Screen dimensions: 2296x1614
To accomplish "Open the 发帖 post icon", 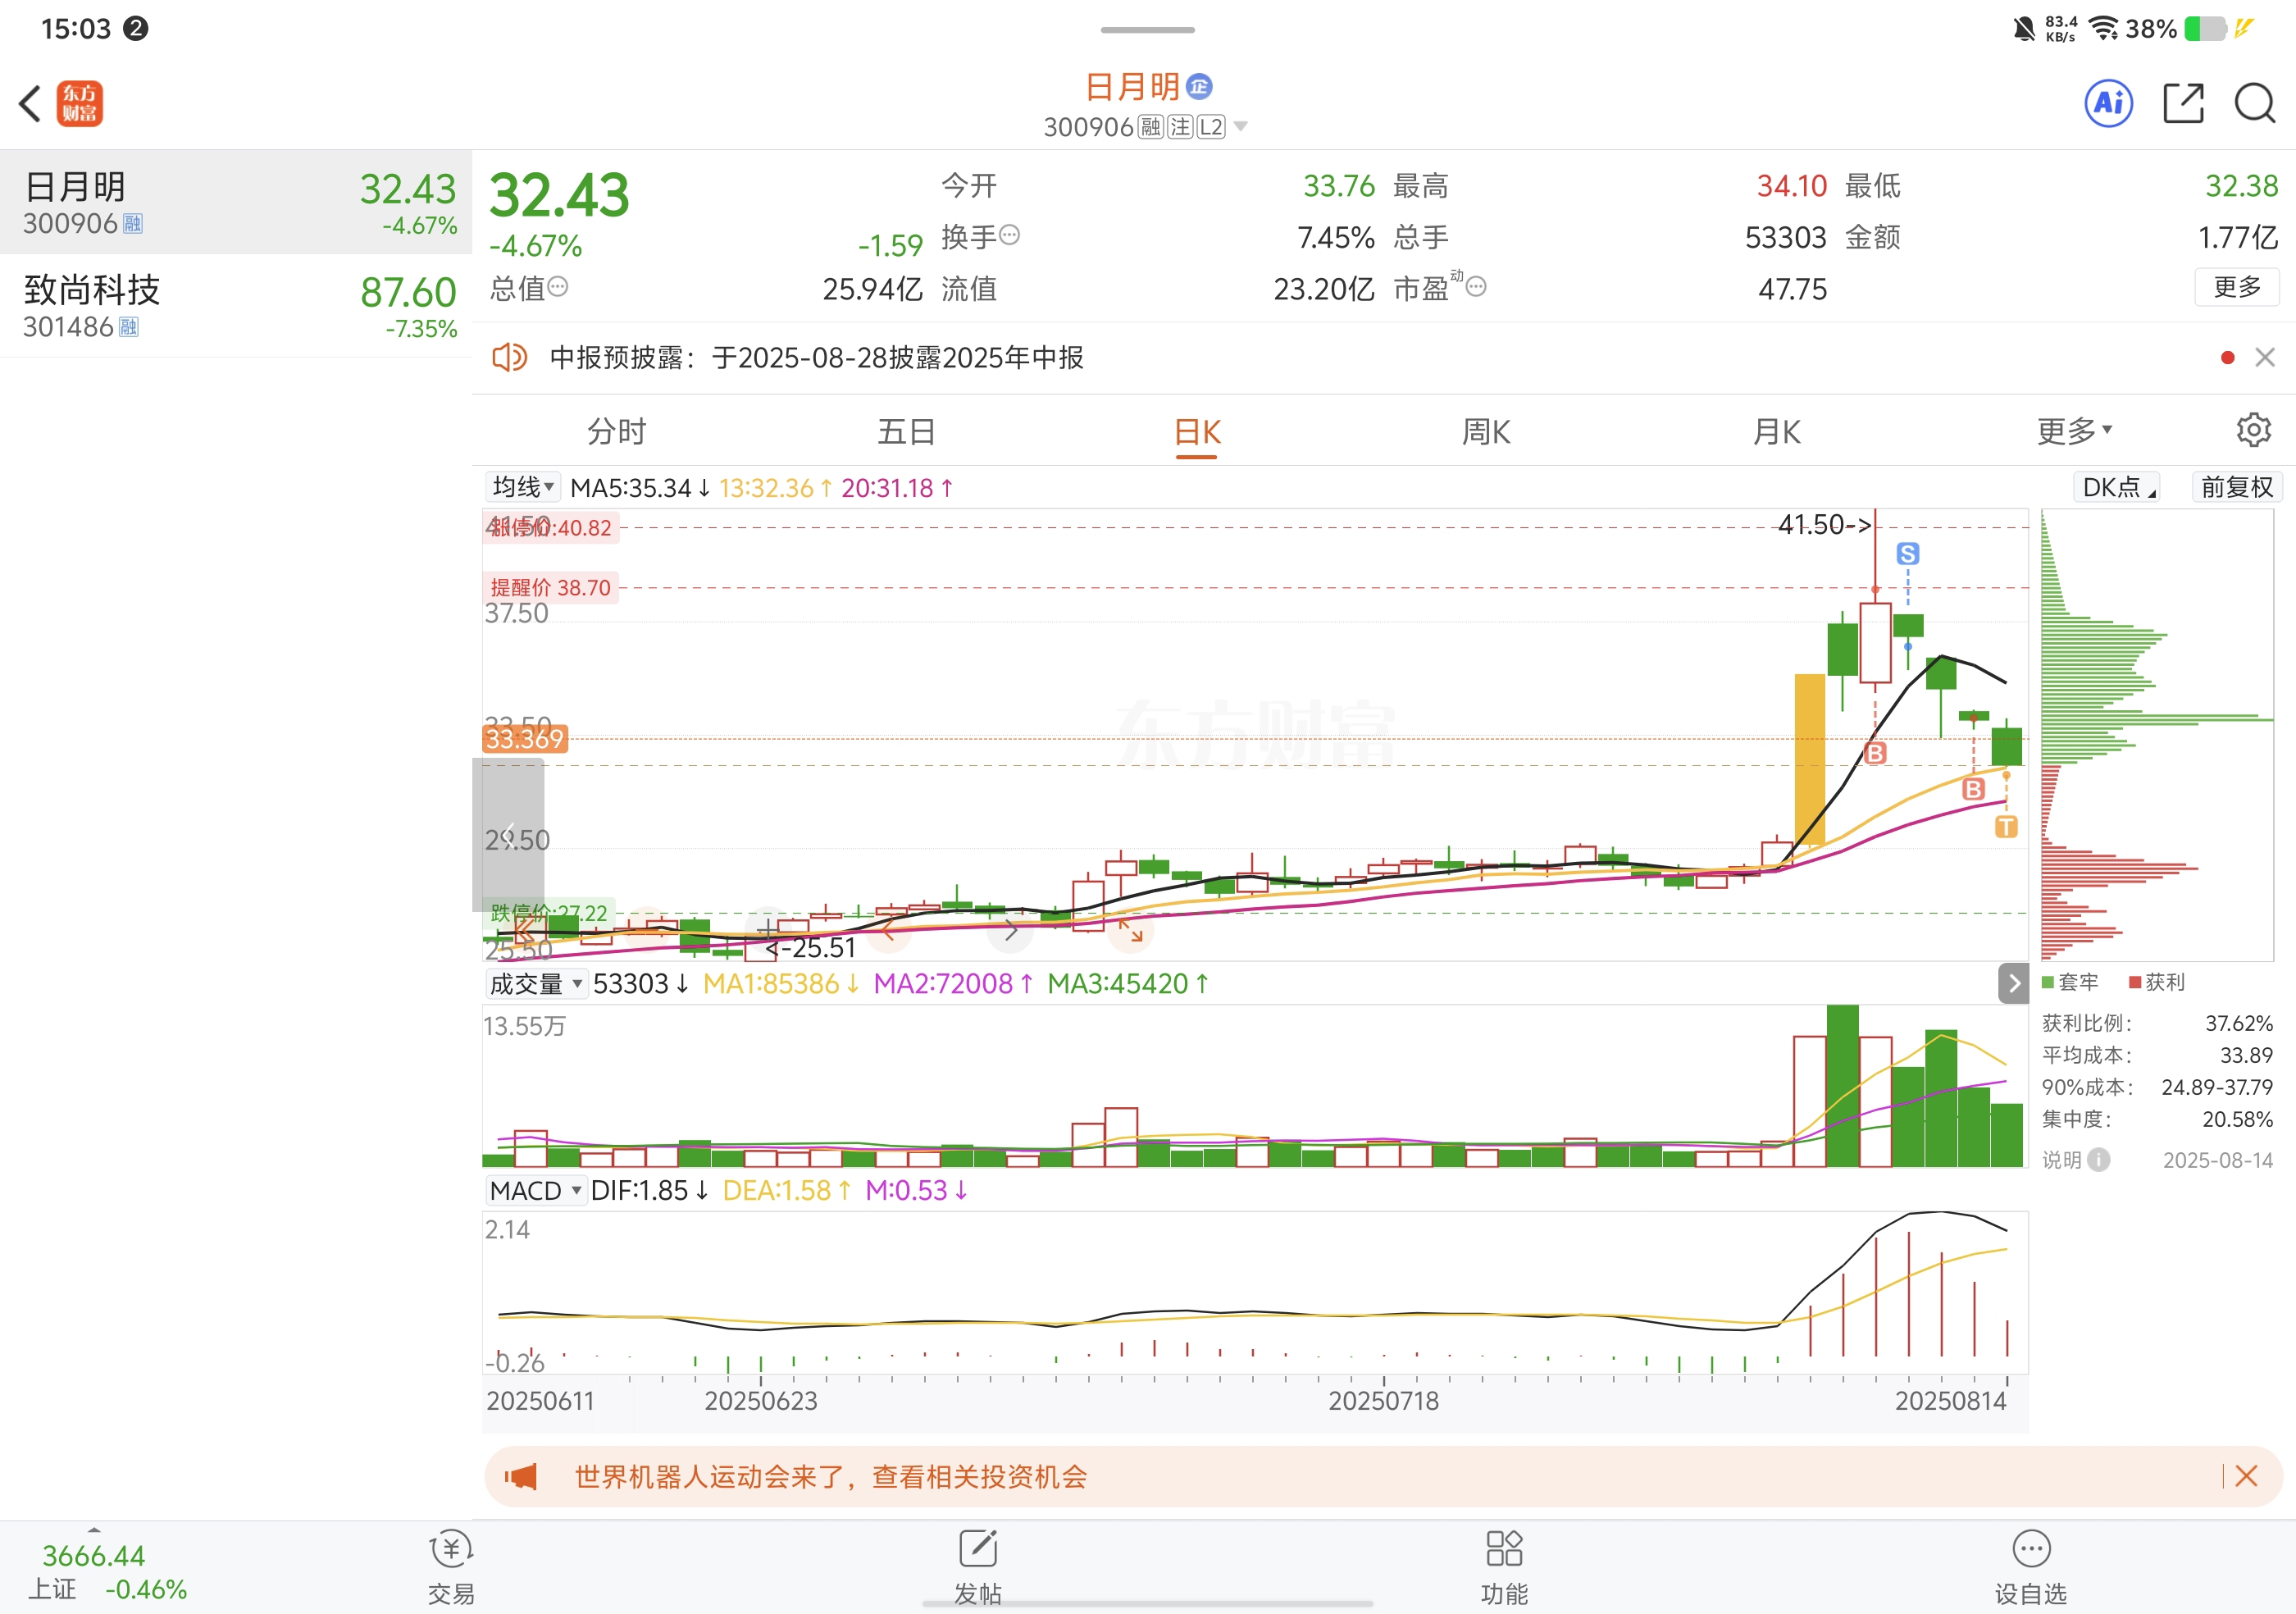I will [978, 1549].
